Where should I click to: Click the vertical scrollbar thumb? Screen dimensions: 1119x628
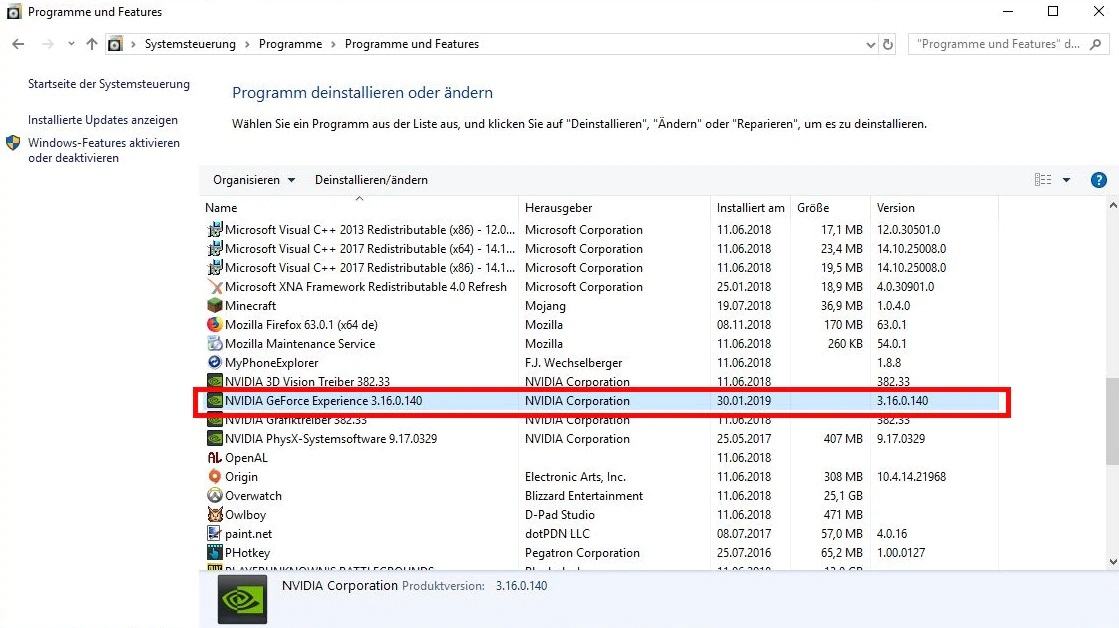(1113, 421)
